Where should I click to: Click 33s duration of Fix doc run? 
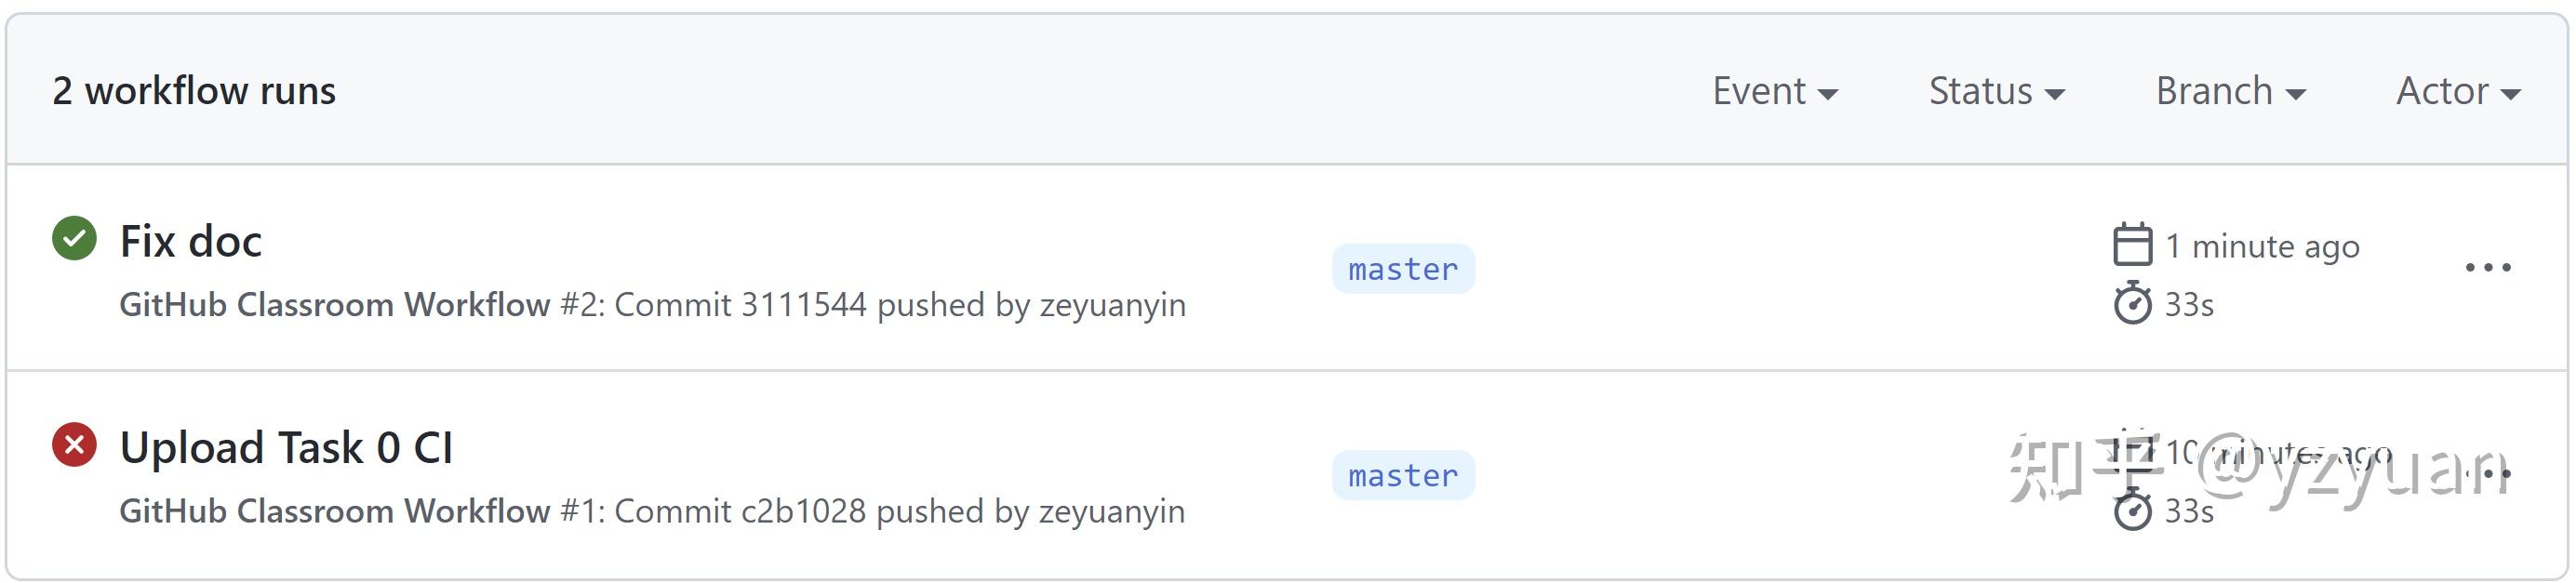click(2189, 304)
